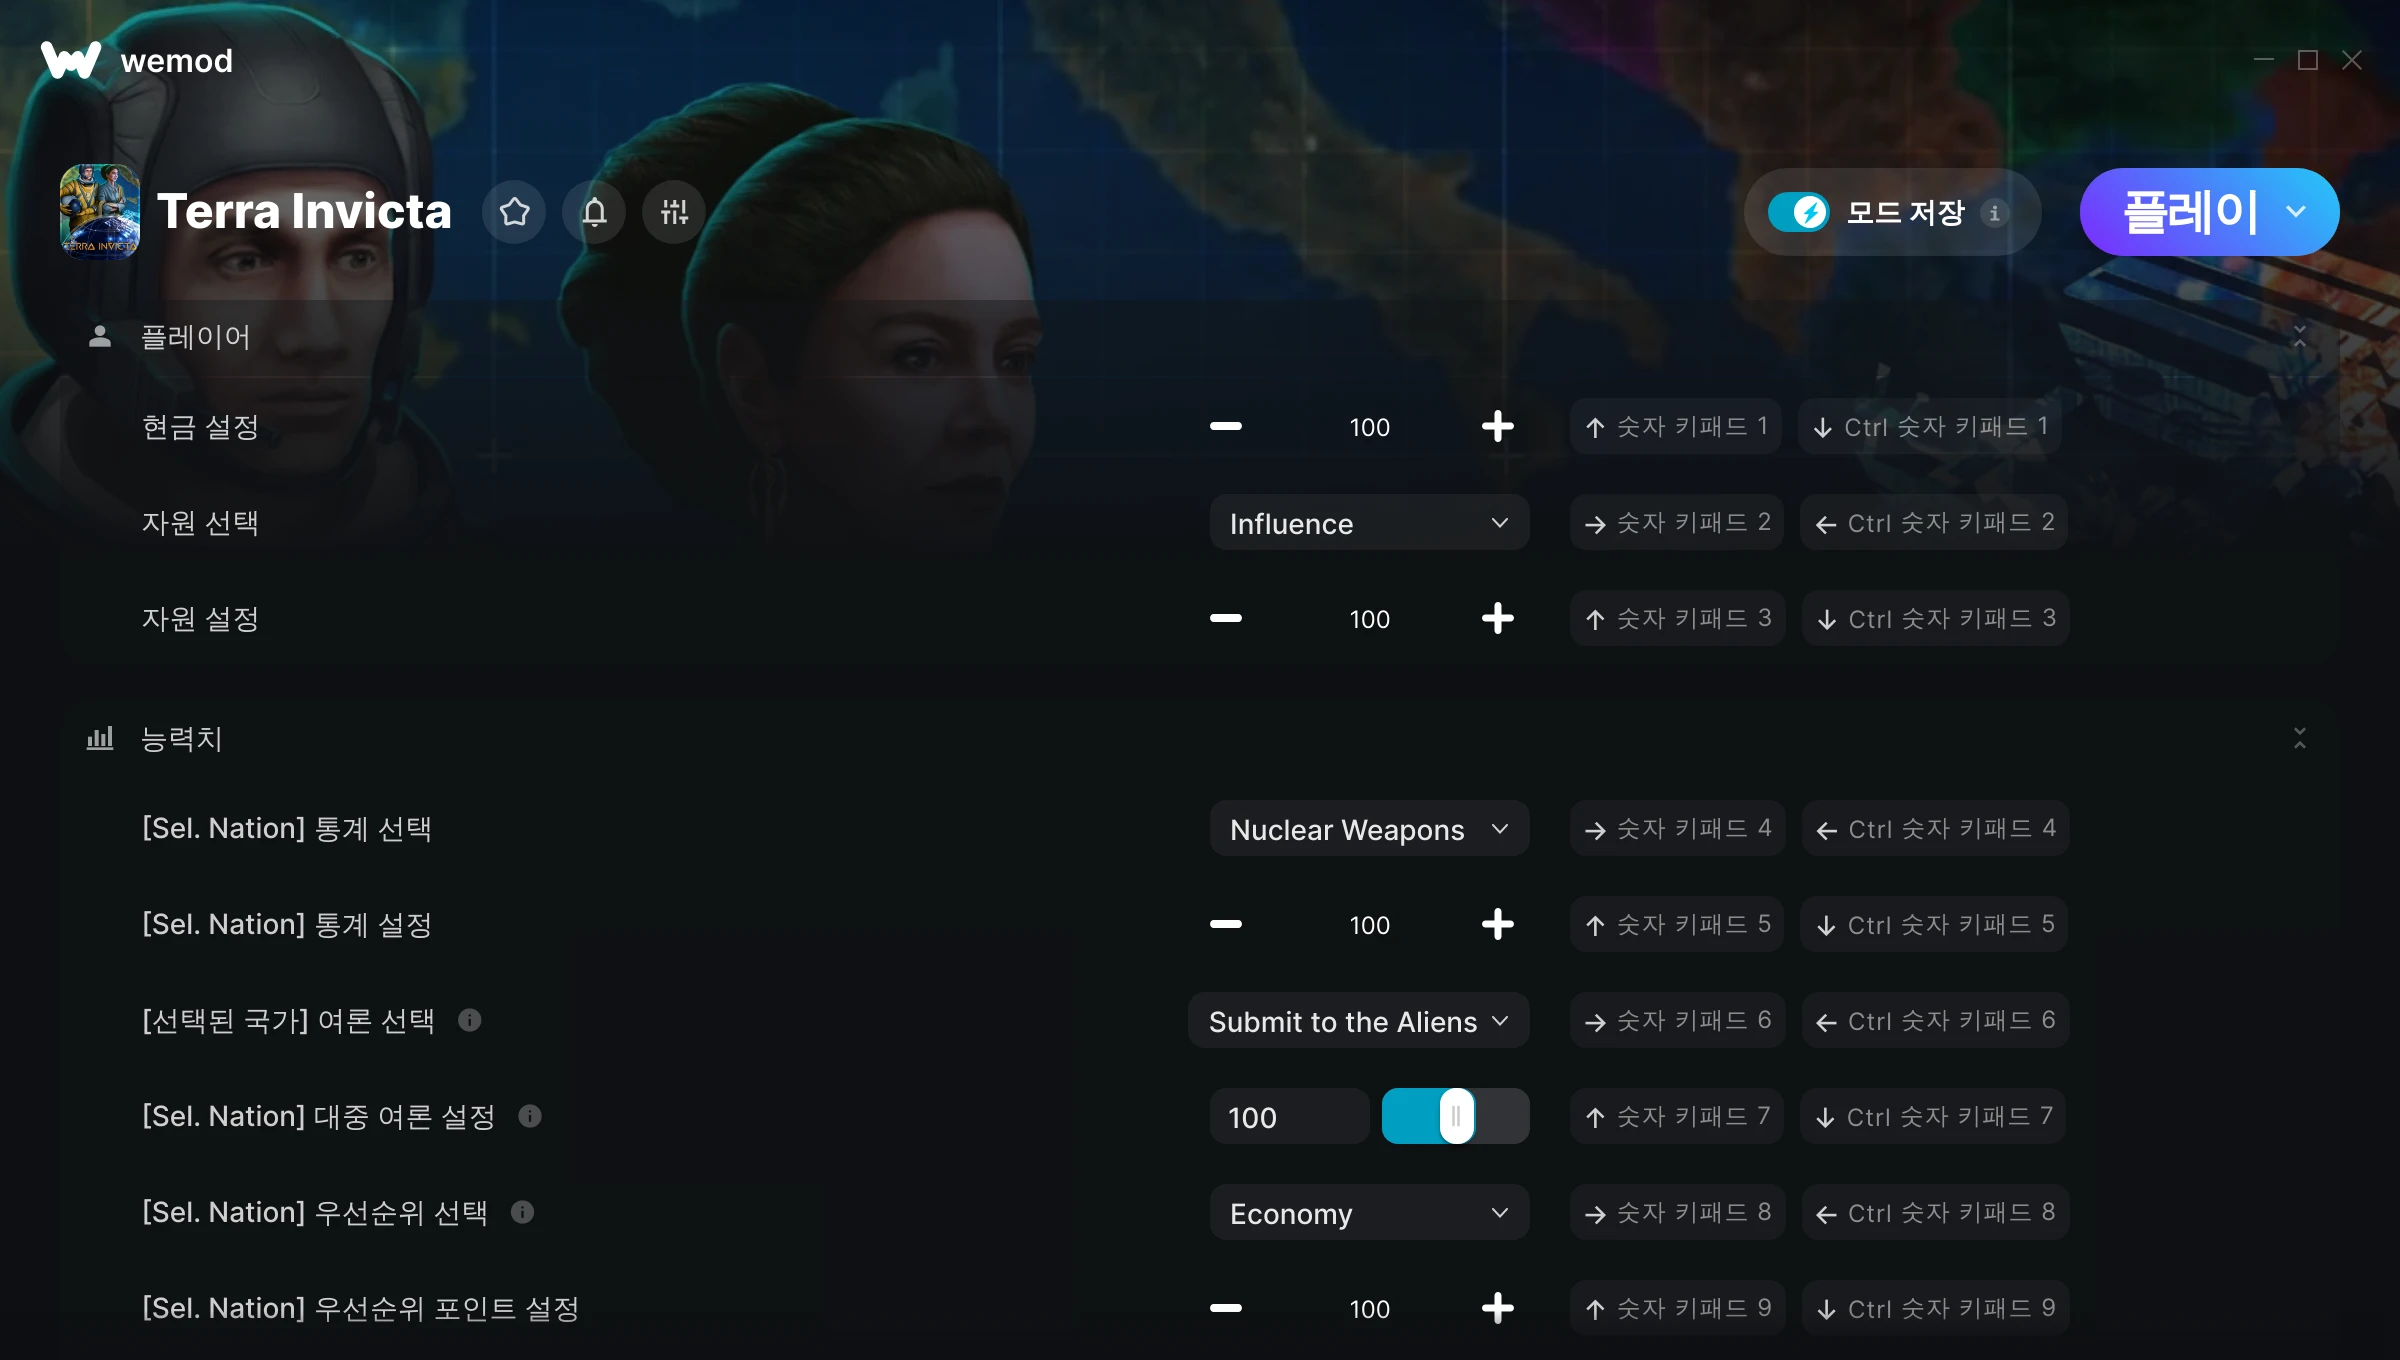Collapse the 능력치 section
Screen dimensions: 2400x1360
point(2300,738)
